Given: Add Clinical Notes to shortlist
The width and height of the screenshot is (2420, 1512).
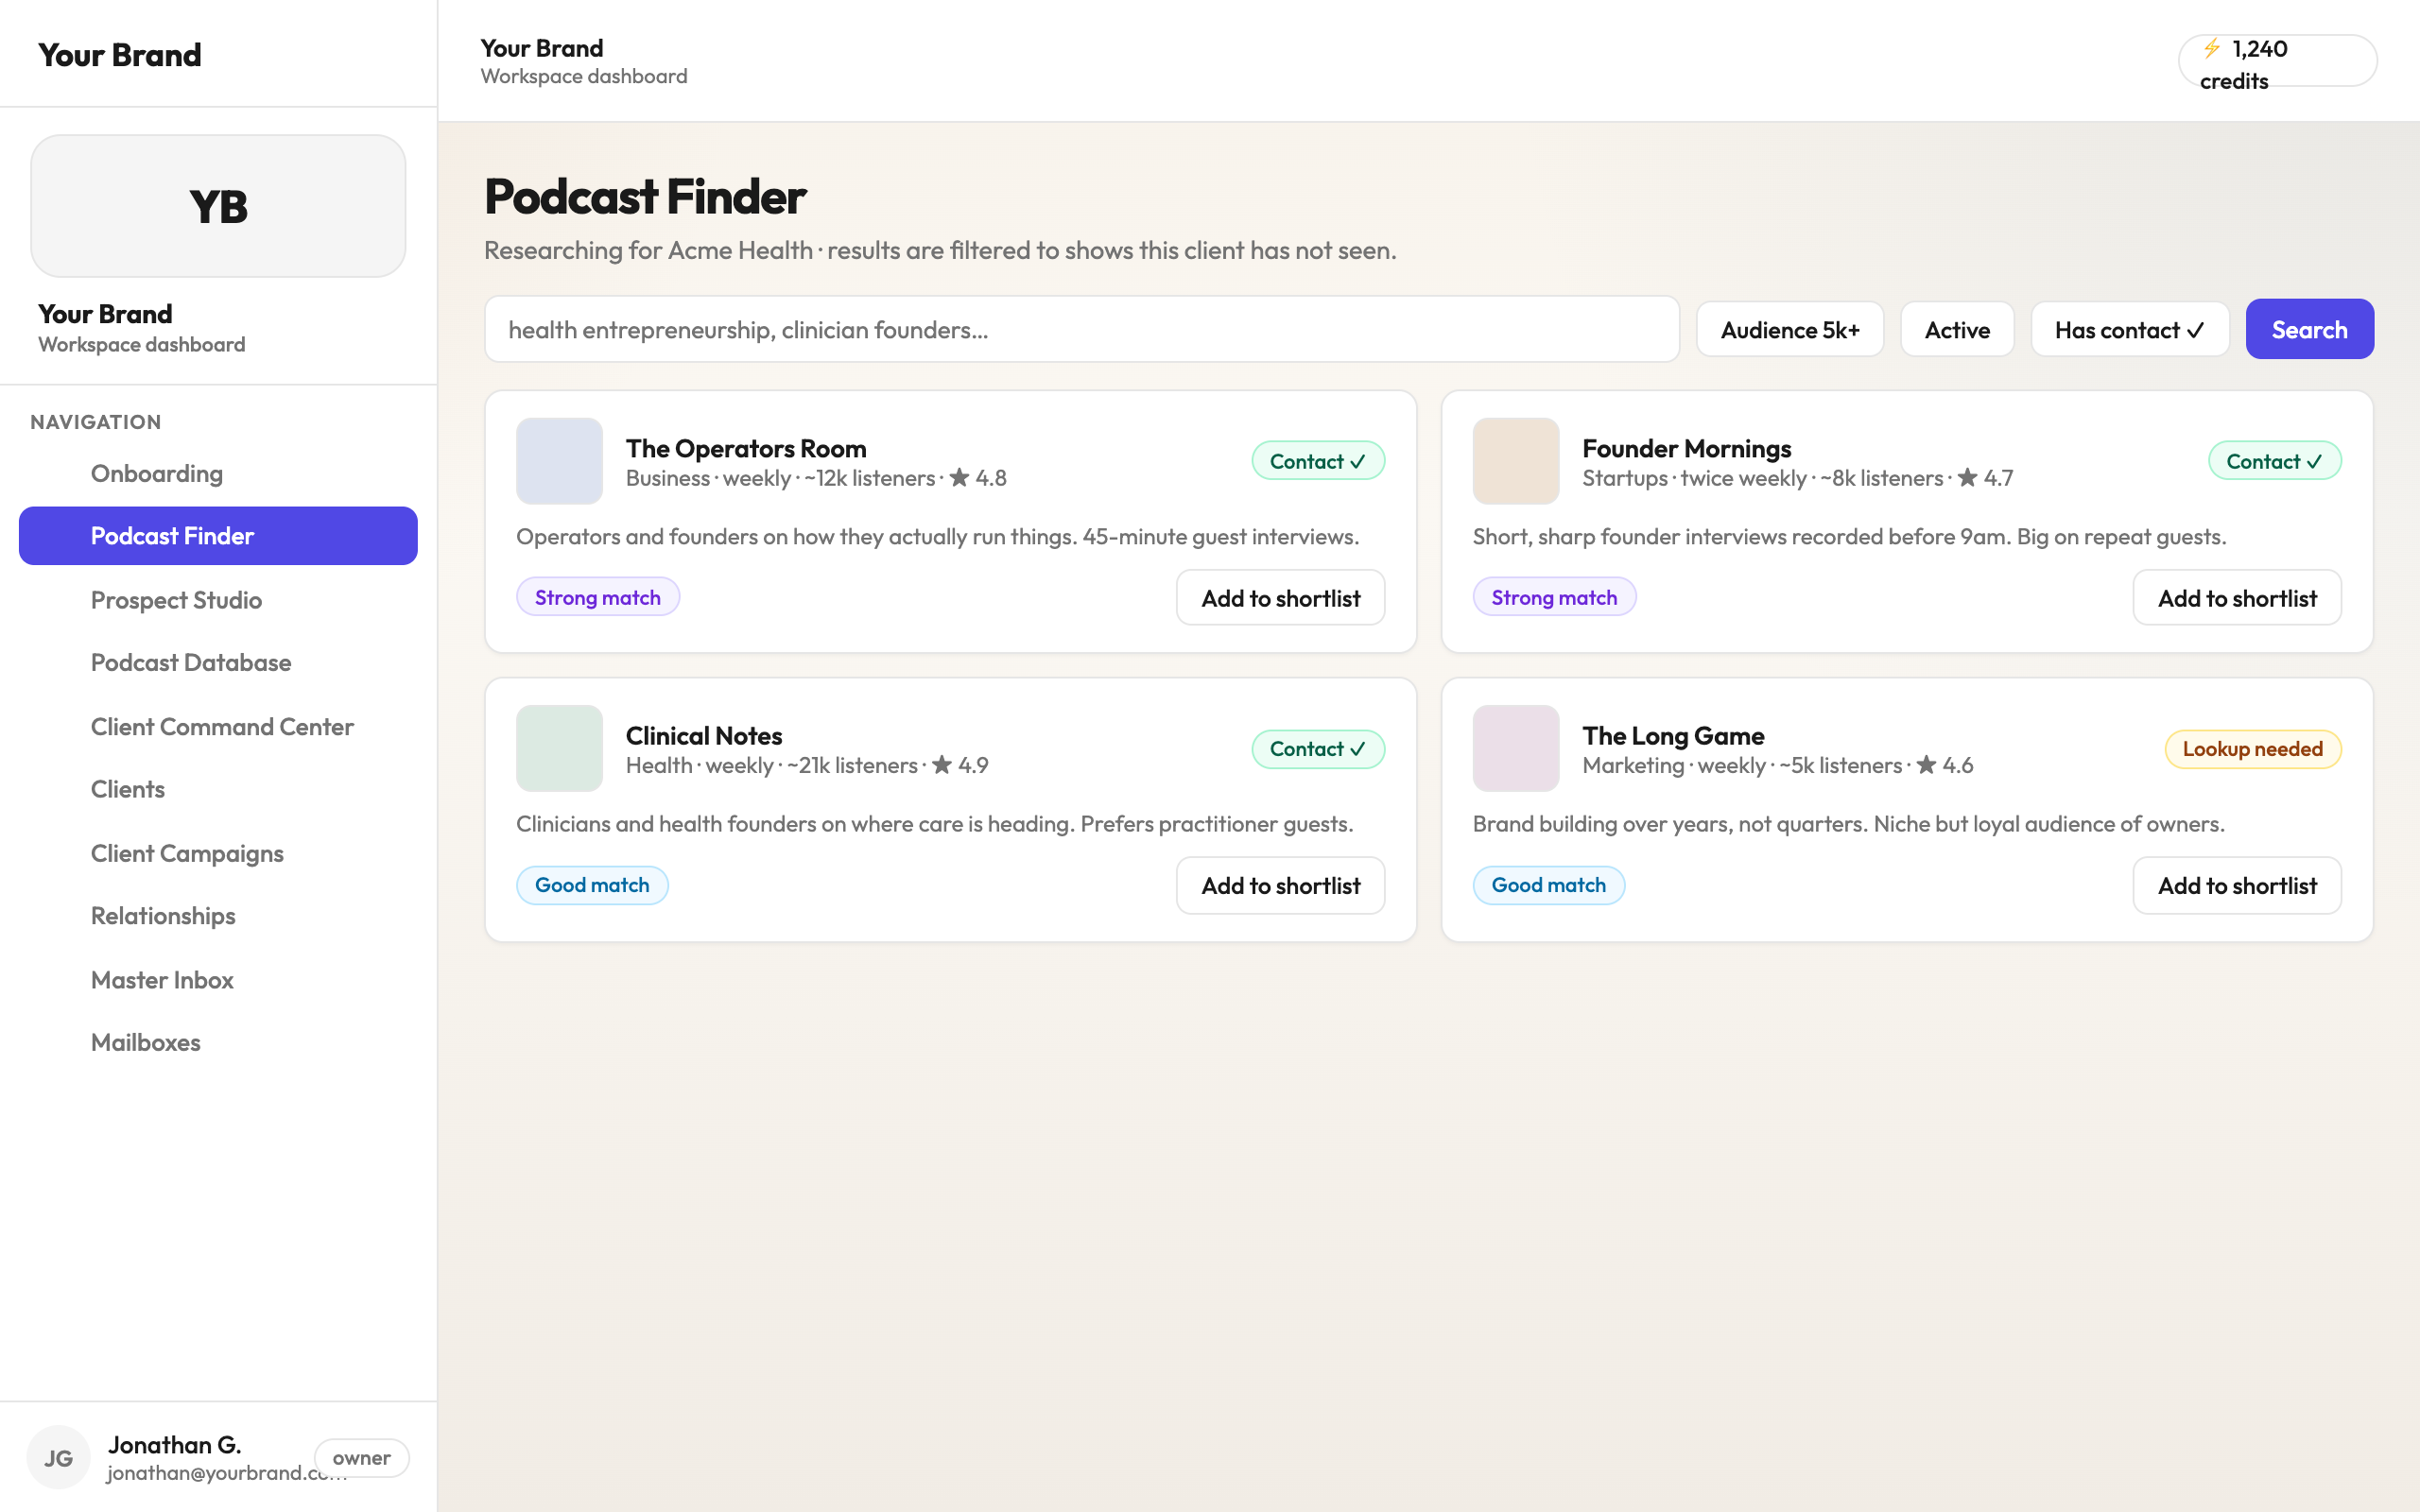Looking at the screenshot, I should tap(1280, 885).
